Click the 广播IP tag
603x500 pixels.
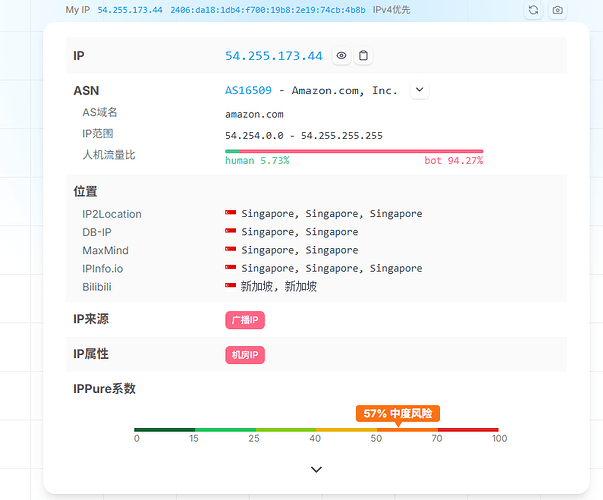click(x=245, y=320)
